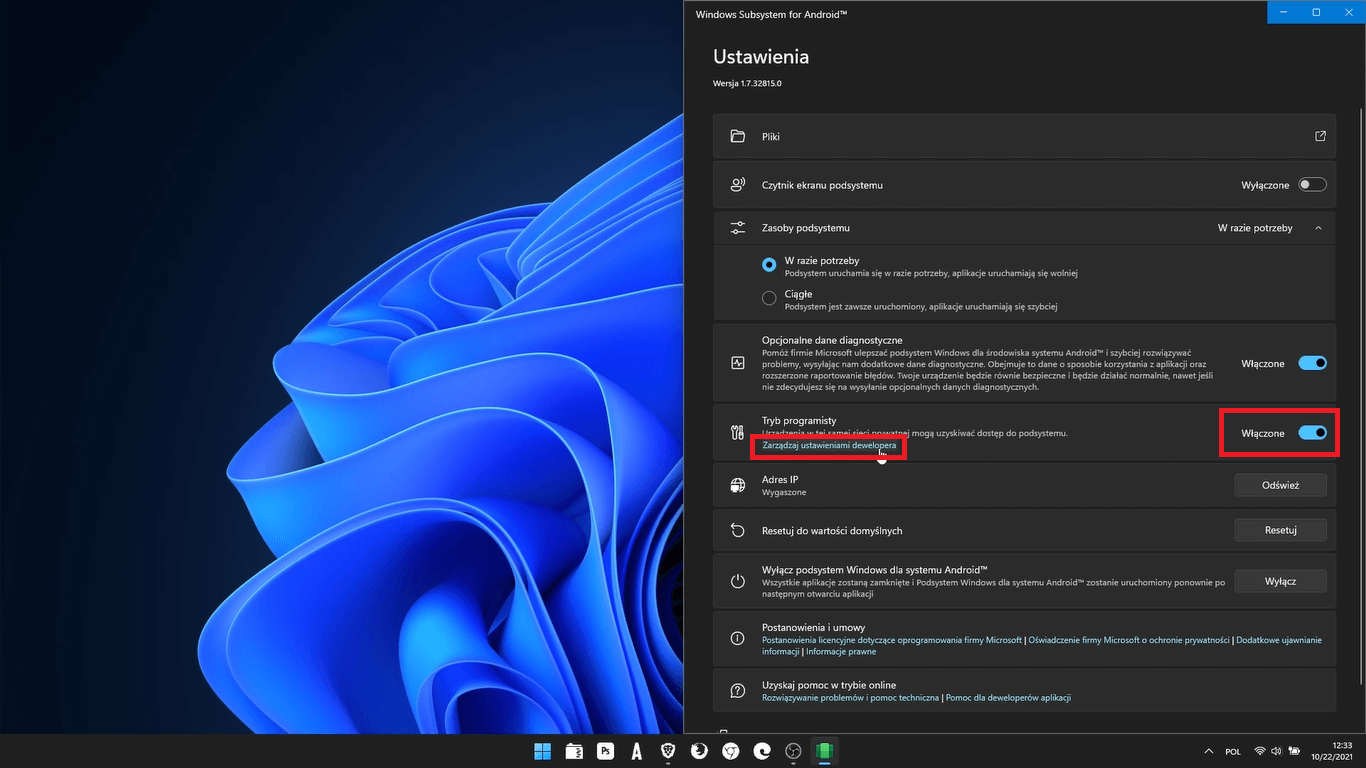Click the help question icon beside Uzyskaj pomoc
The image size is (1366, 768).
(x=738, y=691)
